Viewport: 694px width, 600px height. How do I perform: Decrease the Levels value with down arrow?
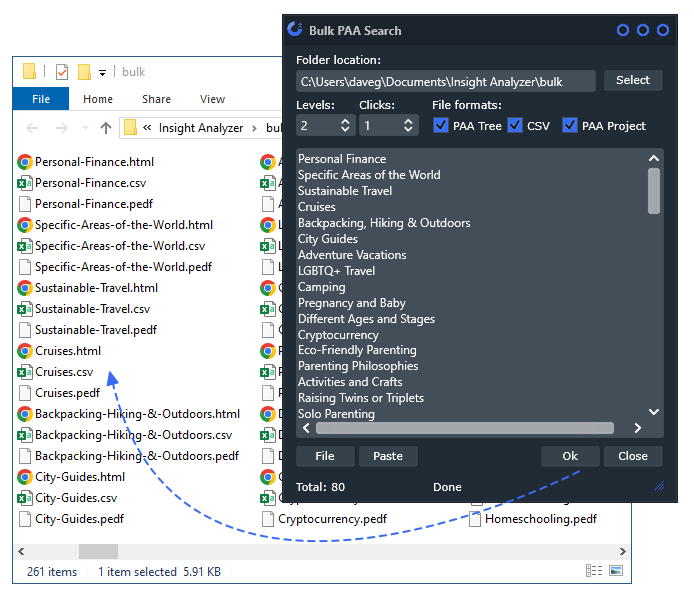pyautogui.click(x=345, y=130)
